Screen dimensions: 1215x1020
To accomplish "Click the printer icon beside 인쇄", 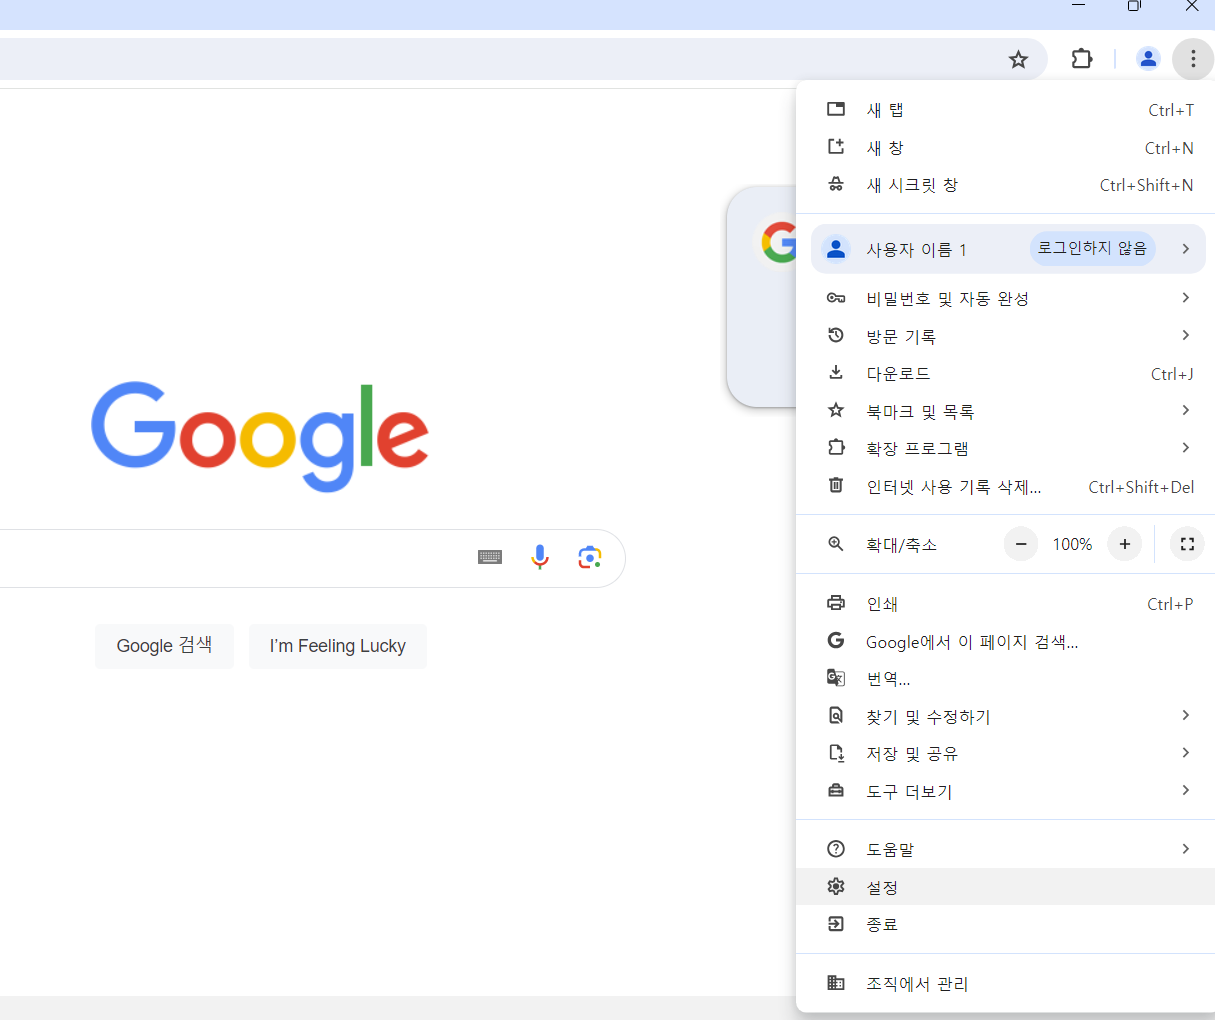I will click(836, 603).
